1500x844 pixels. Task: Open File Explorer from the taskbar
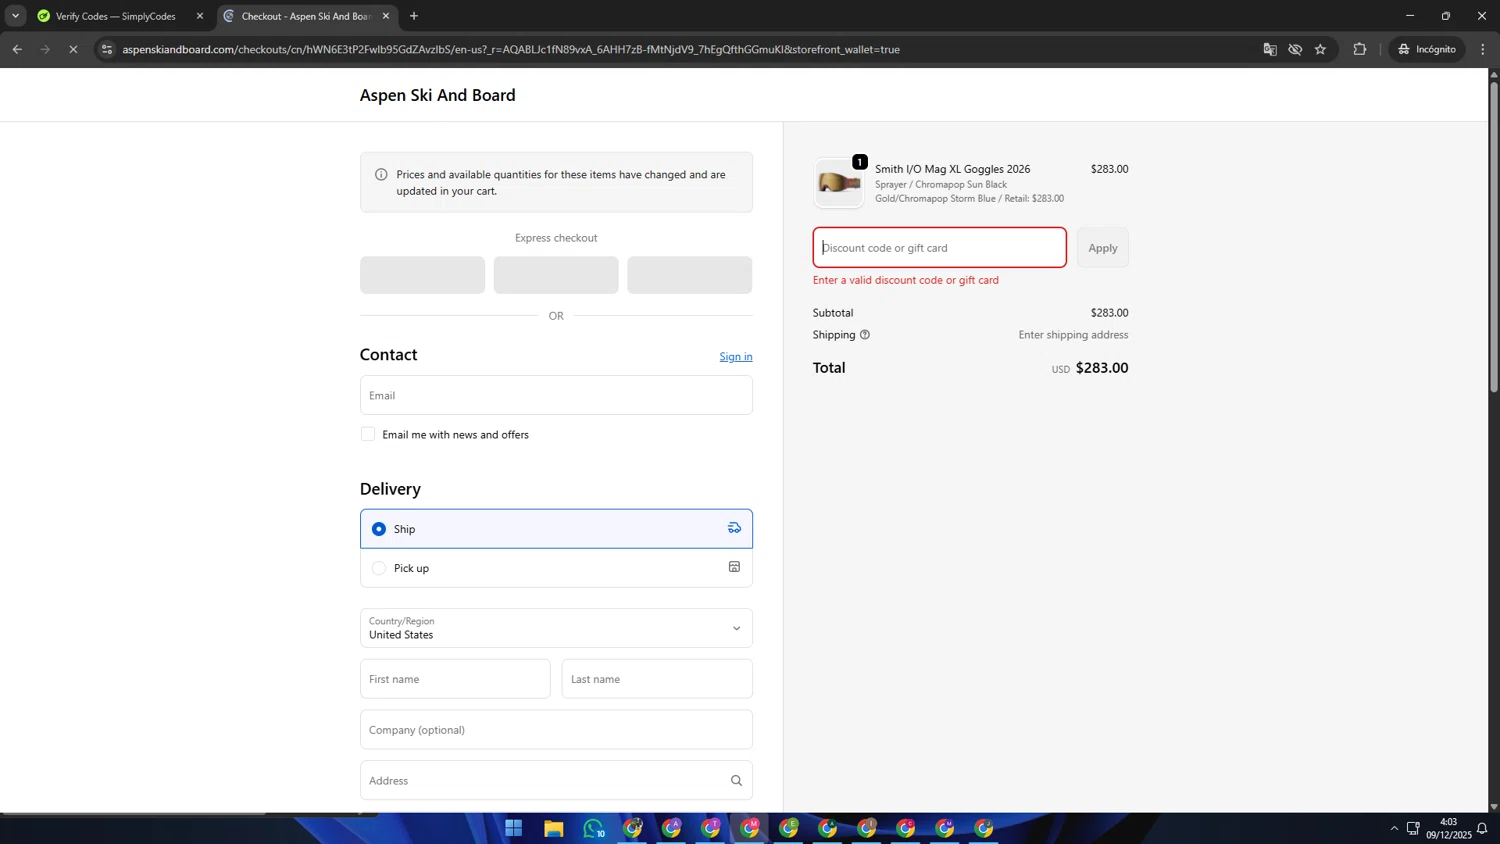coord(553,828)
